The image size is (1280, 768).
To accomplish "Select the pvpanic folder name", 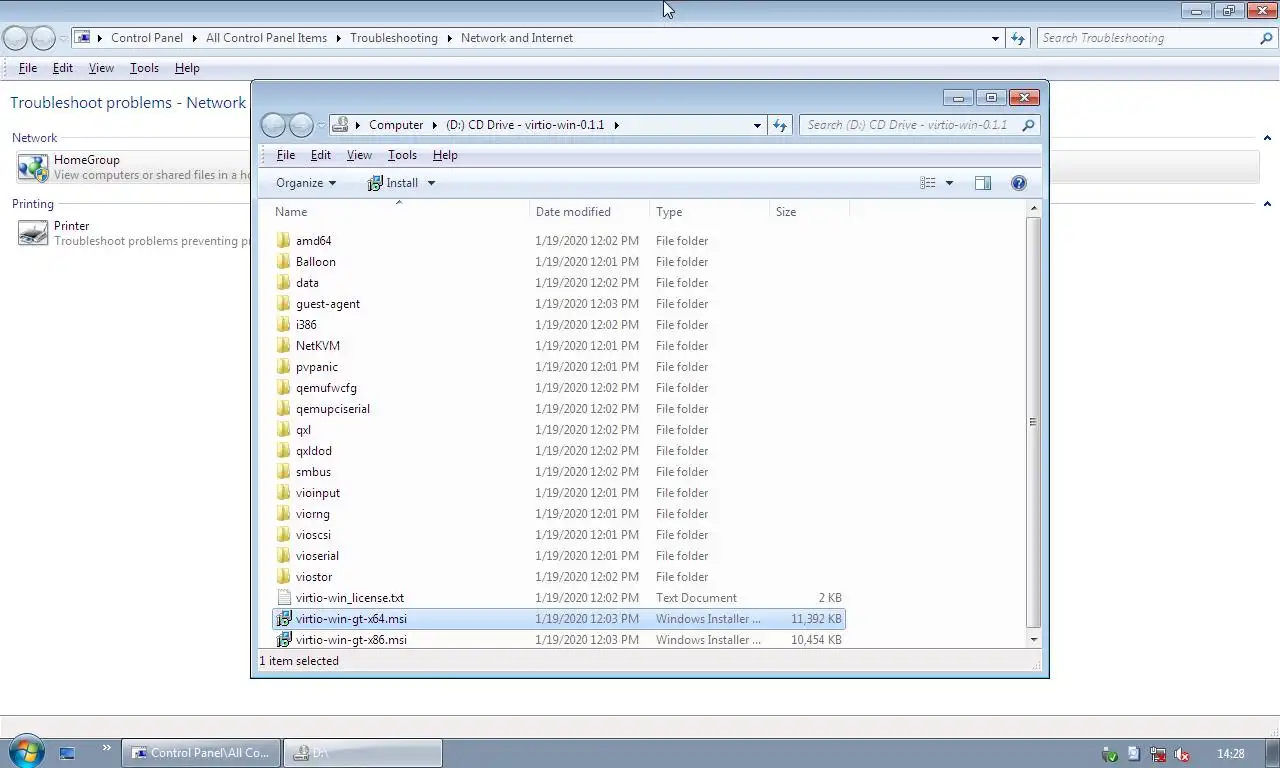I will tap(317, 367).
